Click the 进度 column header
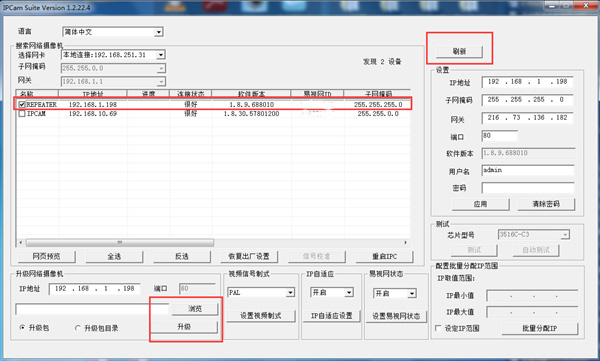The width and height of the screenshot is (600, 361). (148, 94)
